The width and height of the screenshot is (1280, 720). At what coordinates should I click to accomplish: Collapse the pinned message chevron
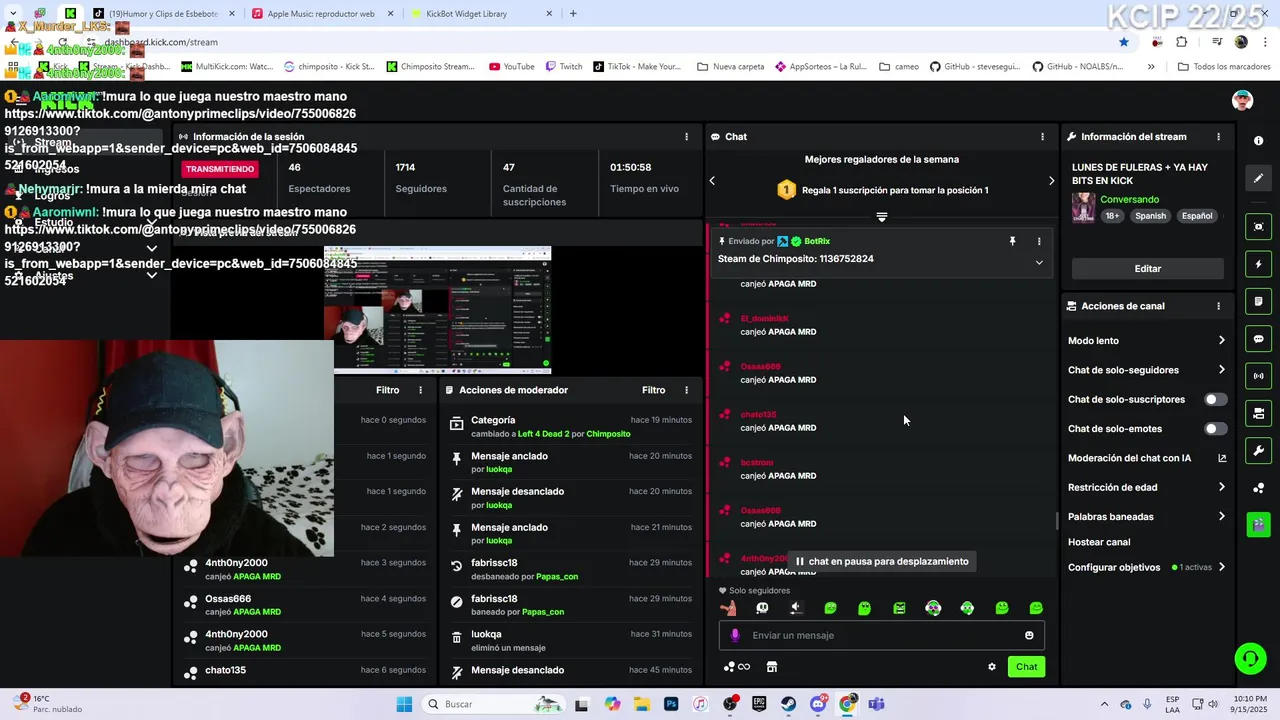[x=1039, y=262]
